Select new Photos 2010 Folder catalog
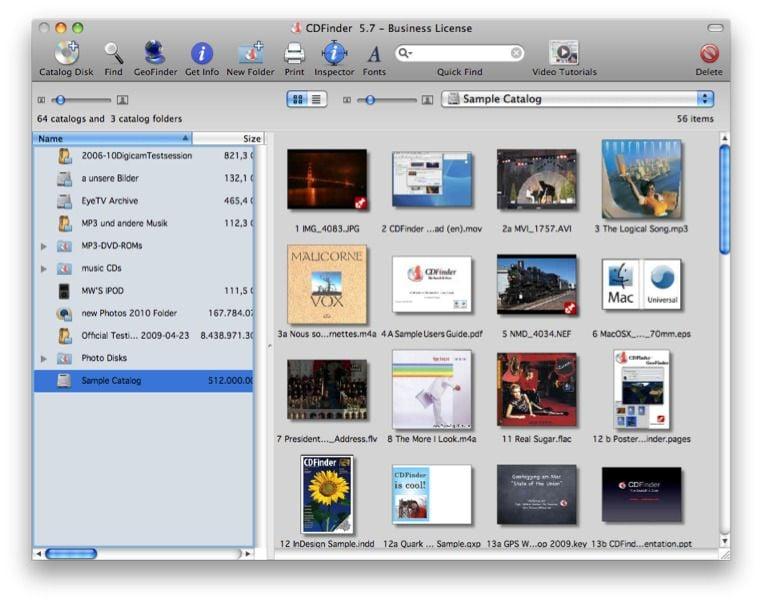Screen dimensions: 762x604 144,313
